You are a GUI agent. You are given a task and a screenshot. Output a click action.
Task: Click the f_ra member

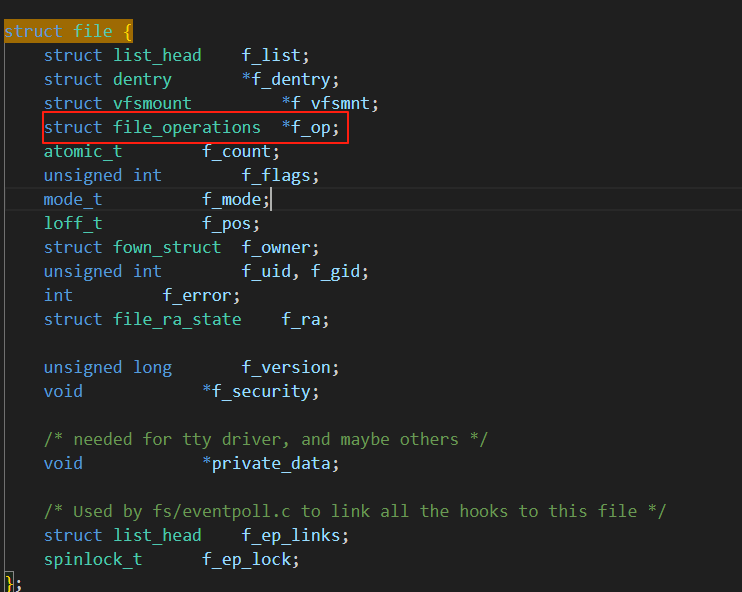coord(301,319)
